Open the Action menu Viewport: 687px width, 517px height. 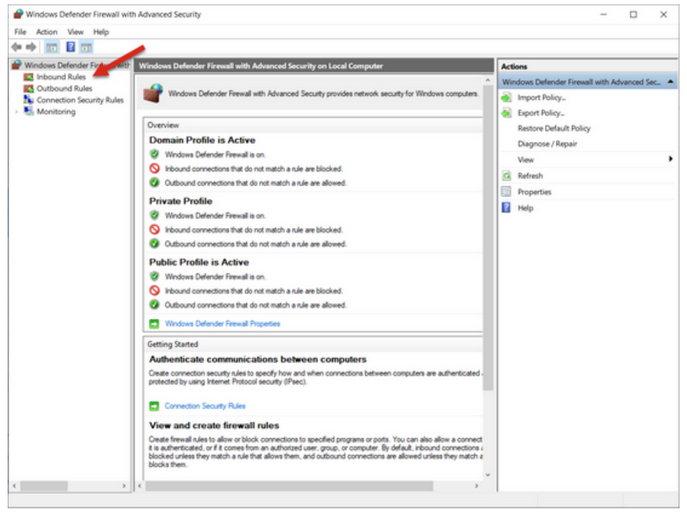47,32
